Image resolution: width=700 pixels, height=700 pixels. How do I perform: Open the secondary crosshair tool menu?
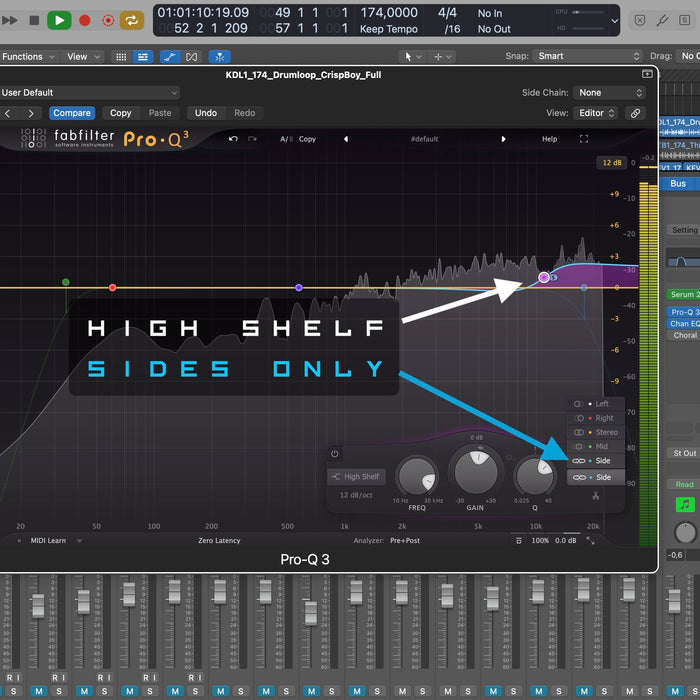click(x=442, y=57)
